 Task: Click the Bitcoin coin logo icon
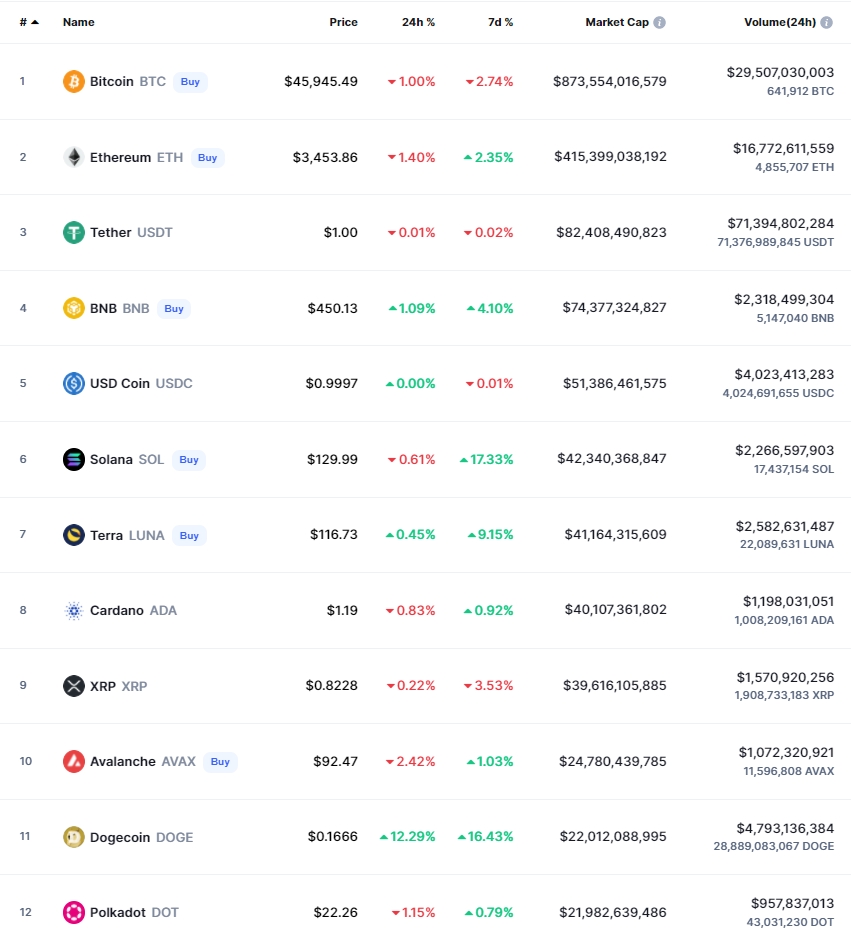coord(74,81)
